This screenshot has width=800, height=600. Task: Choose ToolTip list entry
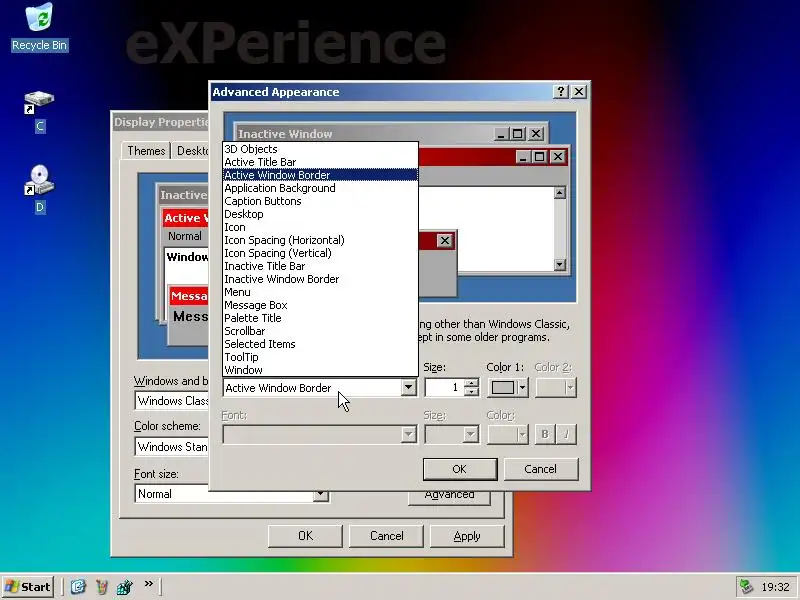pos(320,357)
